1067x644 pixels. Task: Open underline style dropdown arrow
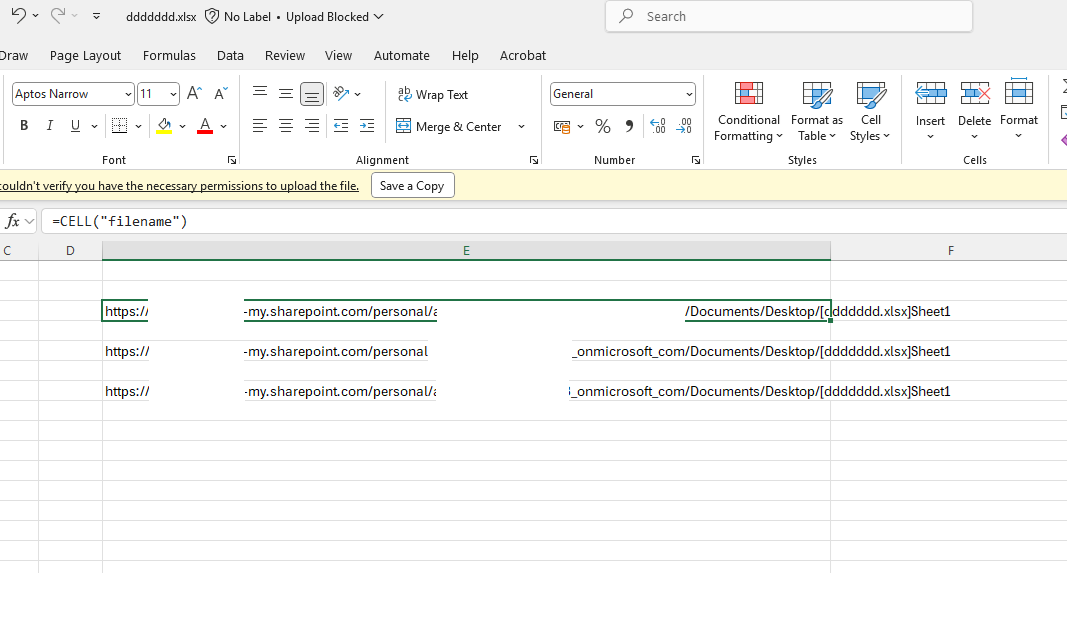coord(94,126)
